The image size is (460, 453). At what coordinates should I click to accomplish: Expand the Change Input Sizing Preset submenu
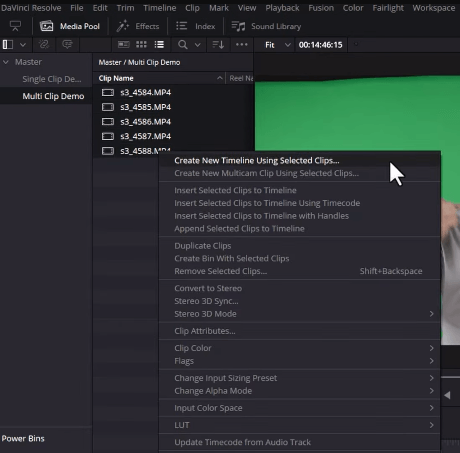(x=299, y=378)
